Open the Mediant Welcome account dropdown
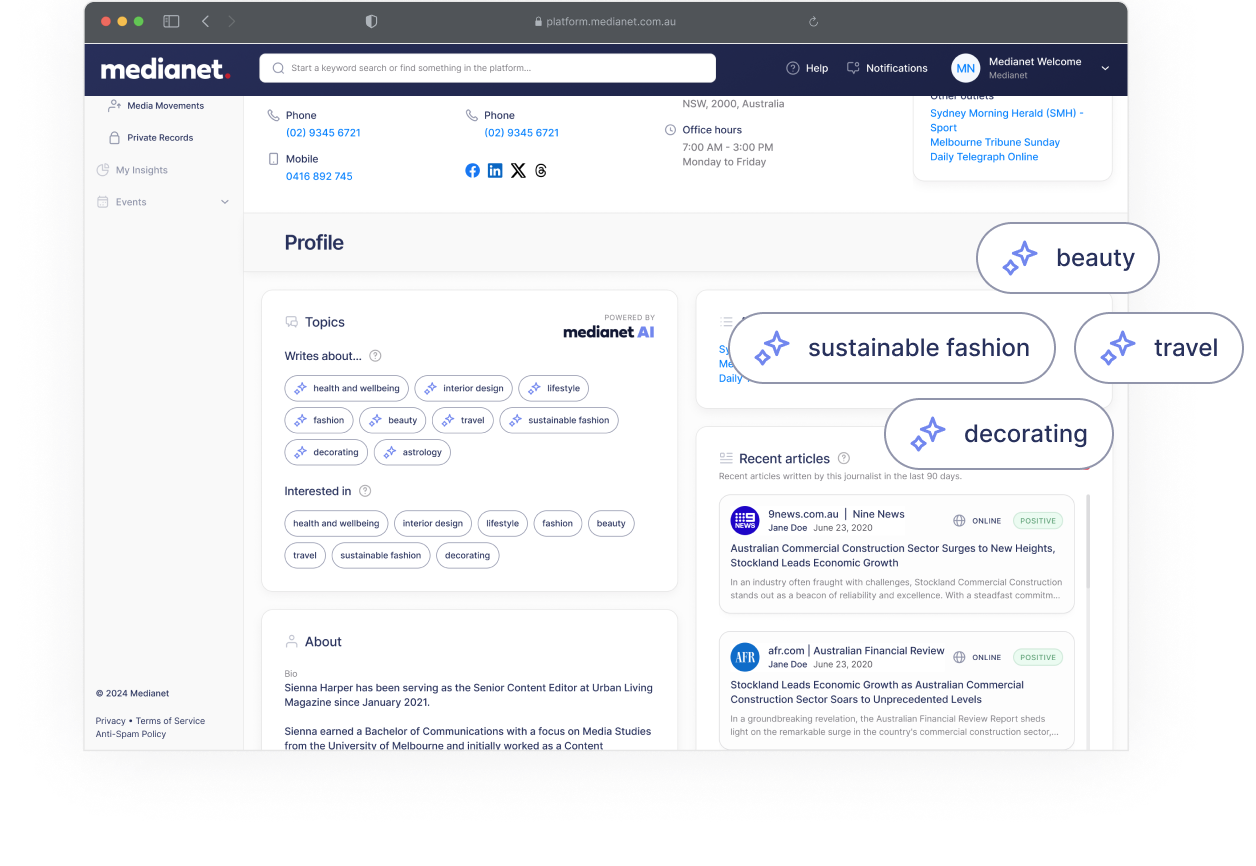1256x866 pixels. point(1105,69)
